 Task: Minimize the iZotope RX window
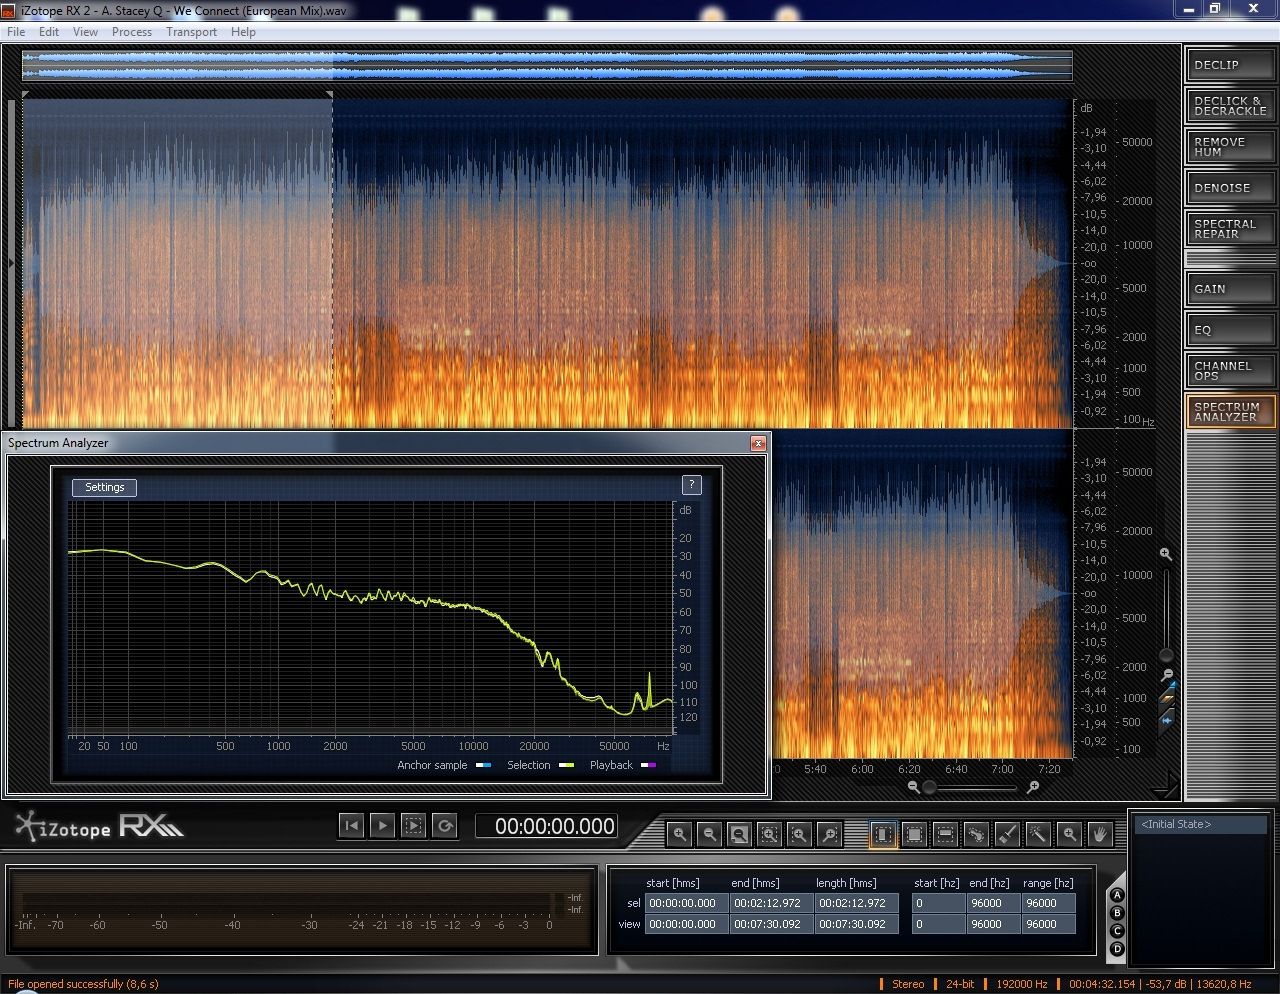click(1188, 9)
